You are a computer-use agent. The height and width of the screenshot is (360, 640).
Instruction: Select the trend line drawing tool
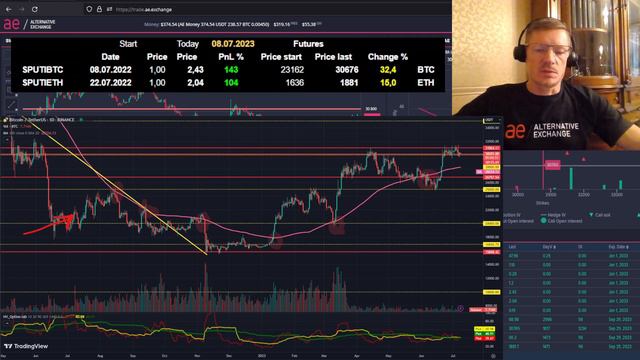tap(11, 104)
